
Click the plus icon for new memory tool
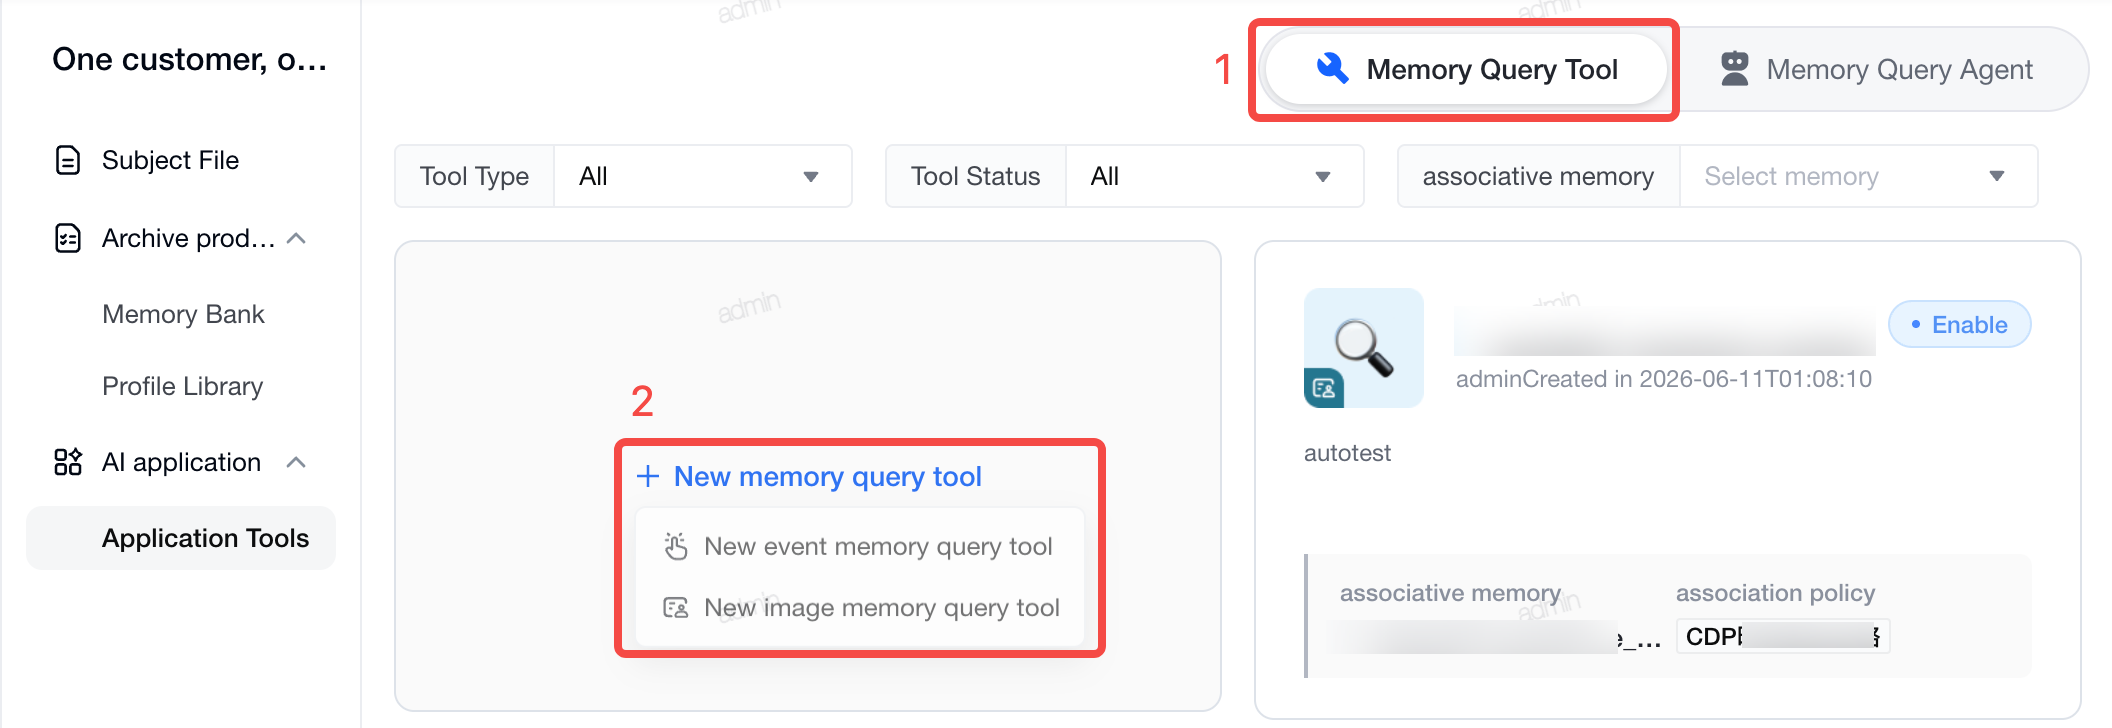point(648,476)
